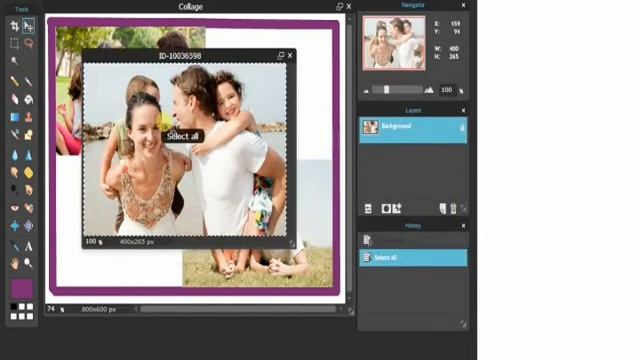
Task: Click the Background layer thumbnail
Action: 371,127
